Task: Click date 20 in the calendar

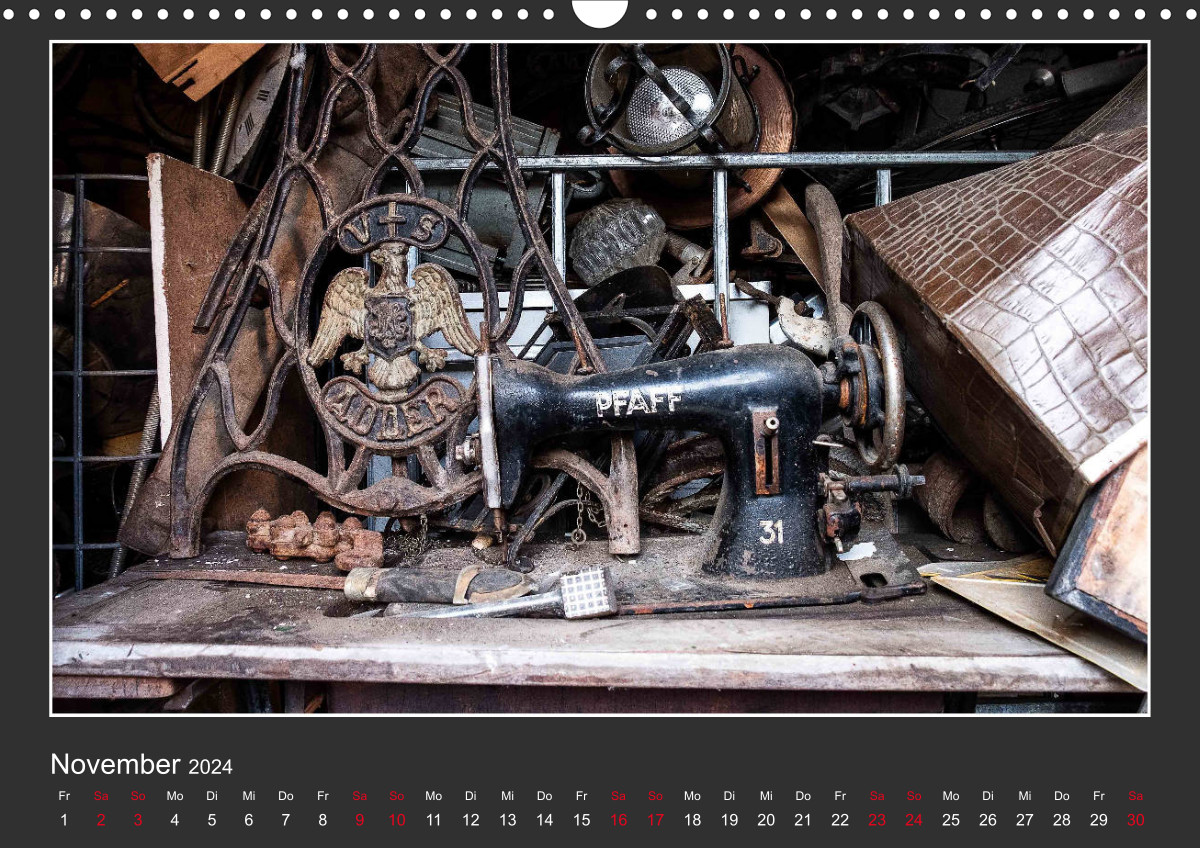Action: tap(766, 820)
